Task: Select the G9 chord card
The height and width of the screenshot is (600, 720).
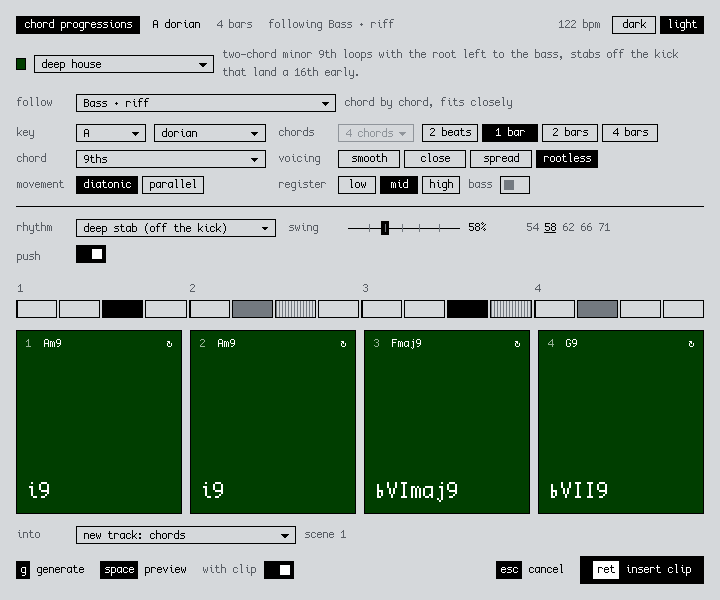Action: click(621, 422)
